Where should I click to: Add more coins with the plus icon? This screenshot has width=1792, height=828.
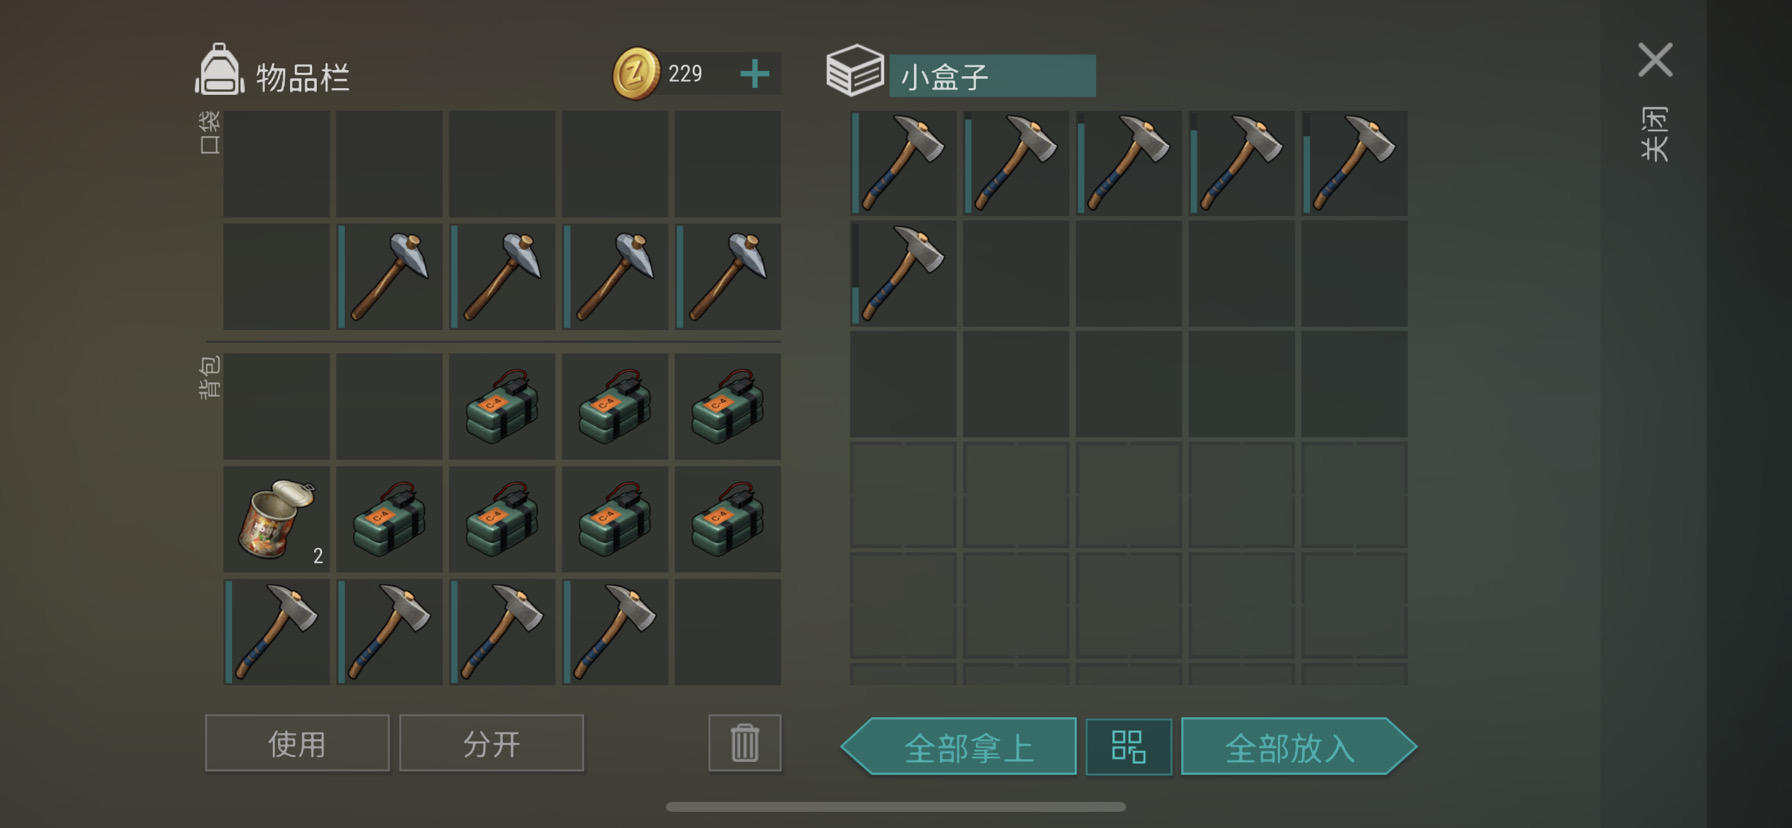pyautogui.click(x=755, y=74)
